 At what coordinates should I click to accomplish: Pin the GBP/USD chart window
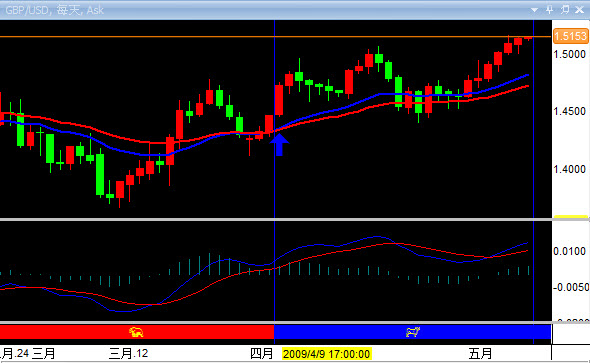(x=550, y=10)
